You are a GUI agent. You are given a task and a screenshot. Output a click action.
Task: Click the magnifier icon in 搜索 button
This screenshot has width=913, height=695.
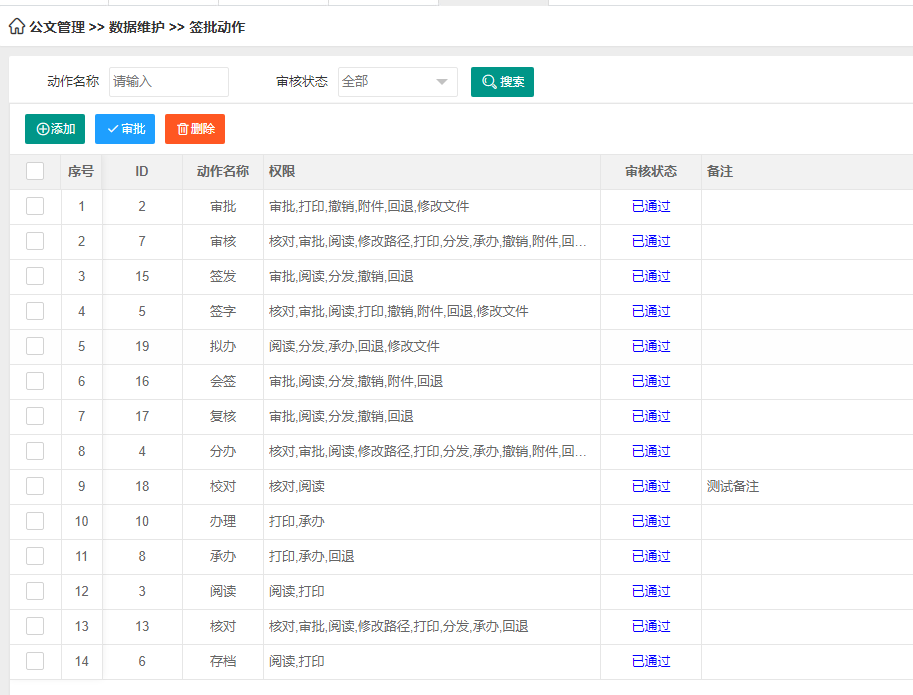[489, 82]
